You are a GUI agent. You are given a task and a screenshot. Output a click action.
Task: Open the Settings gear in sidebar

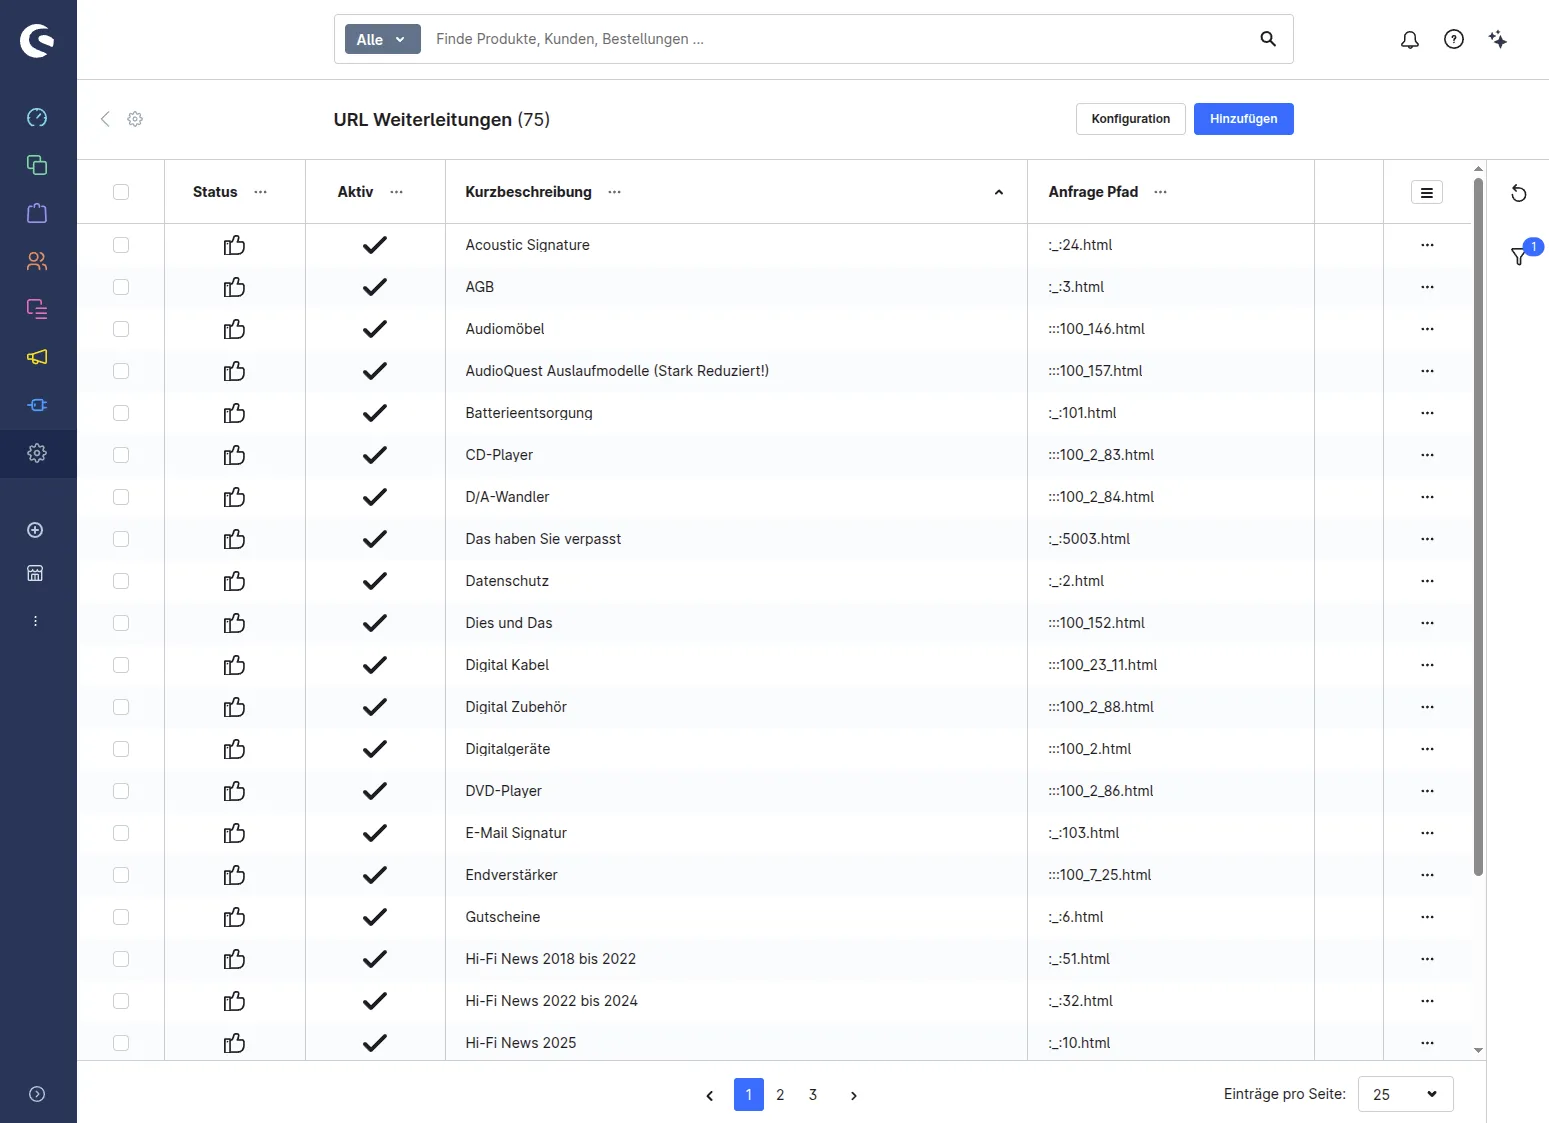(x=37, y=453)
